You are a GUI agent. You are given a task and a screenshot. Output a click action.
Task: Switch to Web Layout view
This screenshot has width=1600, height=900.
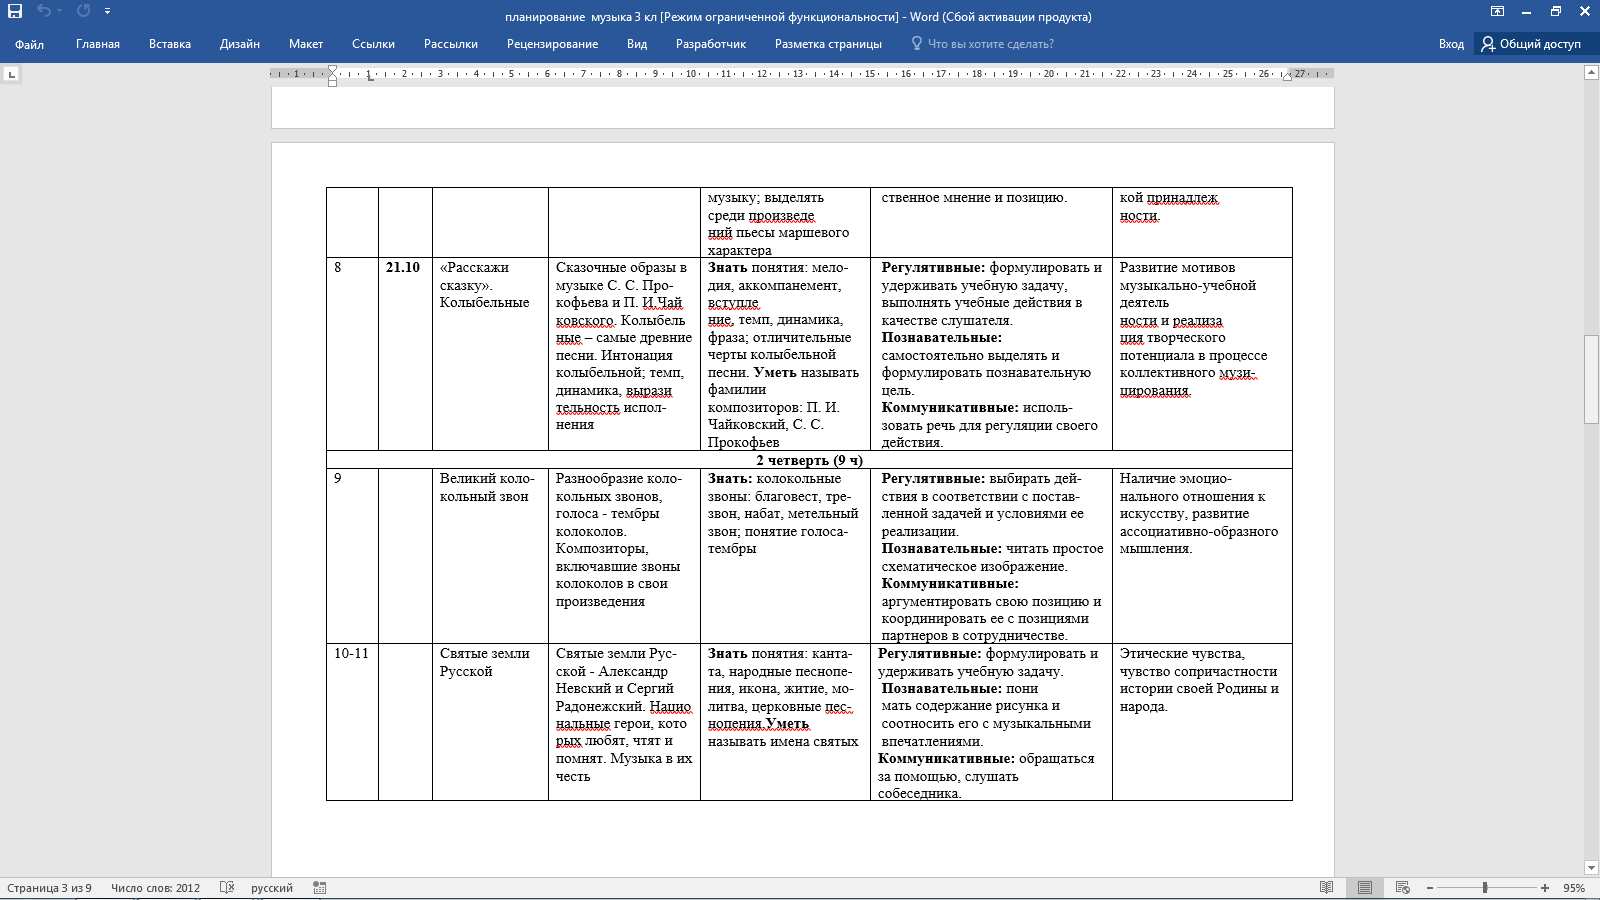click(x=1402, y=887)
